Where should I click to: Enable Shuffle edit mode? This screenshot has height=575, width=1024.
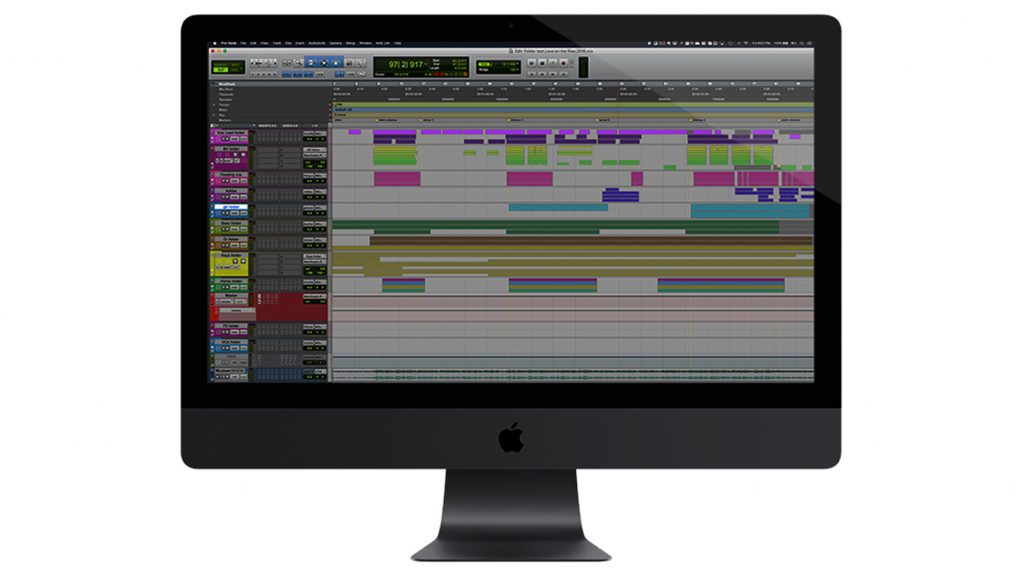point(220,64)
